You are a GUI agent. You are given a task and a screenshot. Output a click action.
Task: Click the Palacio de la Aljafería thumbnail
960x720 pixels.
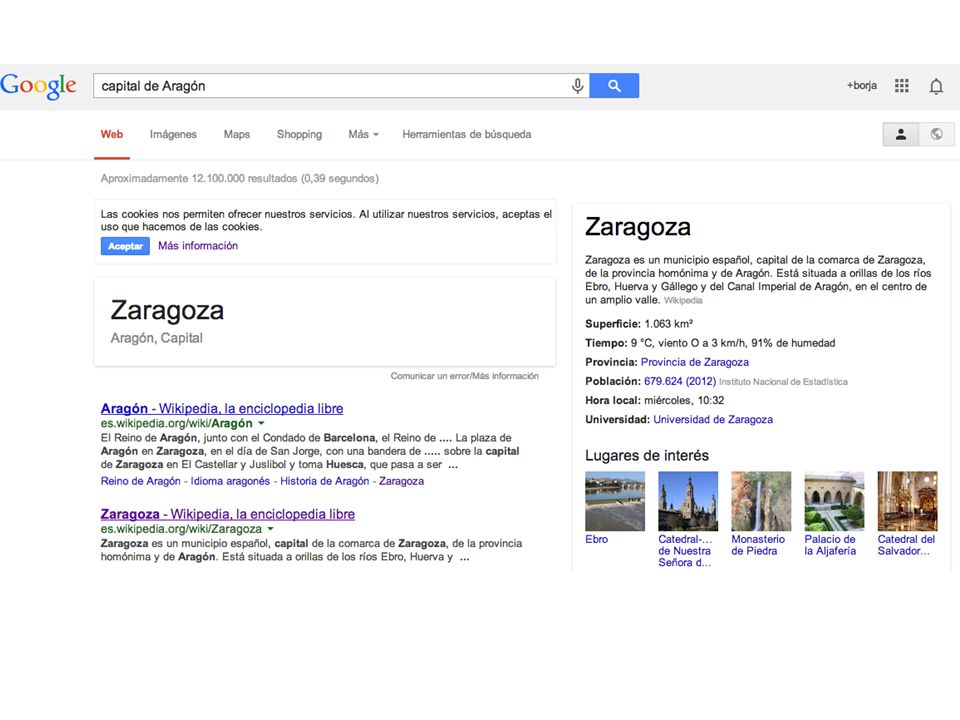tap(834, 501)
